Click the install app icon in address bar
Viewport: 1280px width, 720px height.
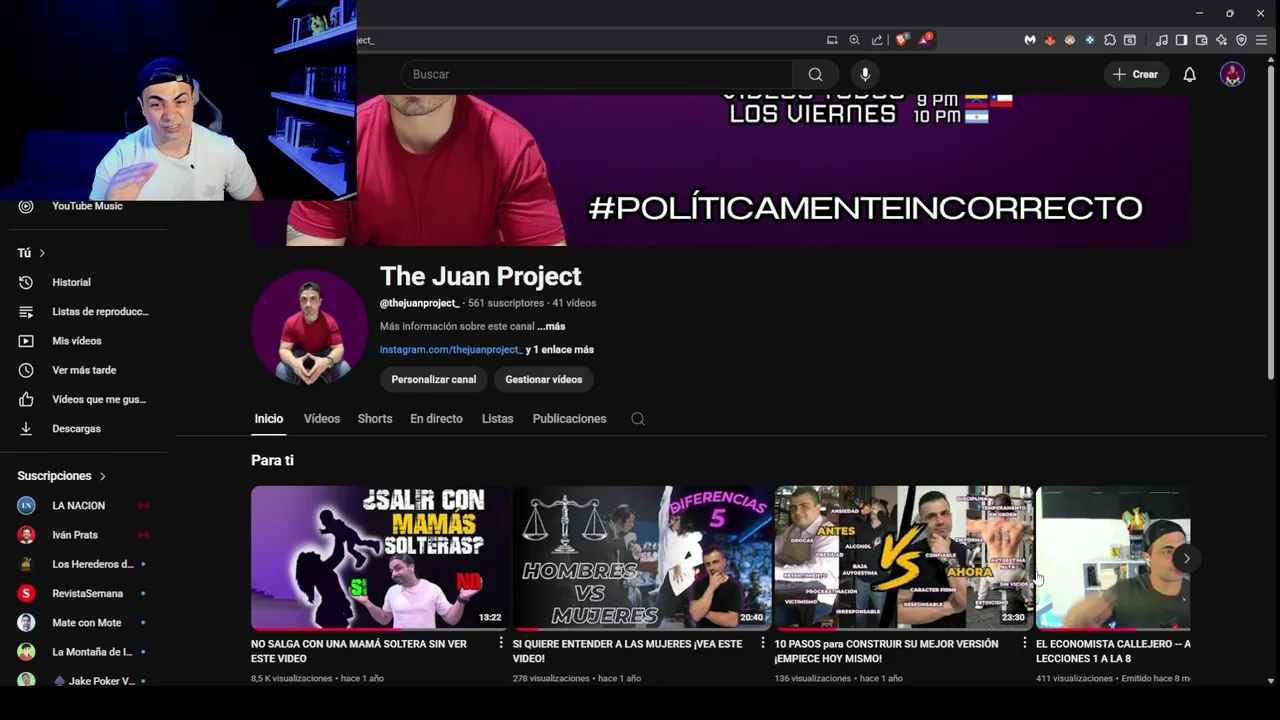pyautogui.click(x=831, y=40)
